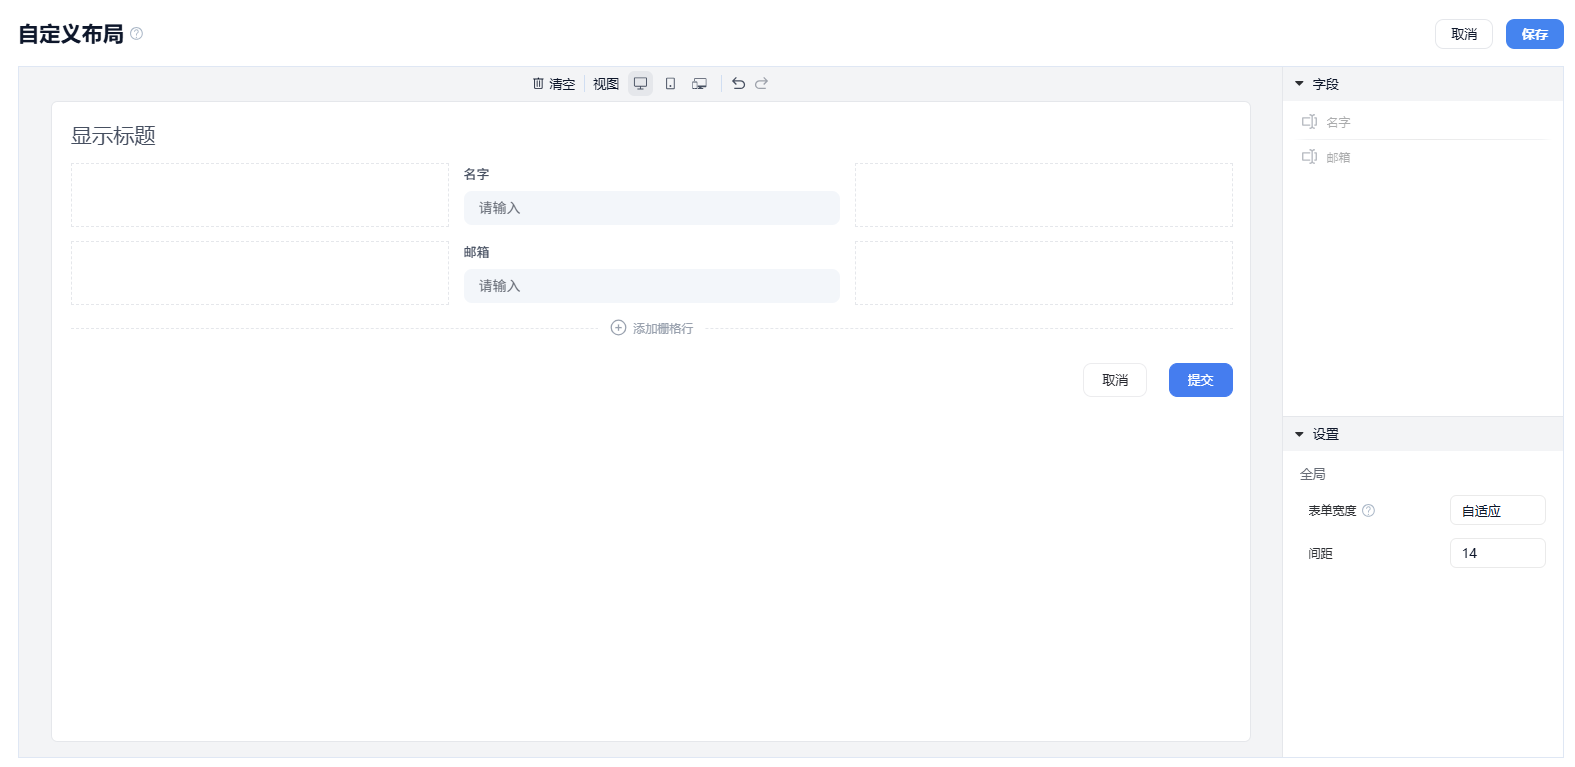This screenshot has width=1575, height=767.
Task: Select the 名字 field icon in fields panel
Action: coord(1309,122)
